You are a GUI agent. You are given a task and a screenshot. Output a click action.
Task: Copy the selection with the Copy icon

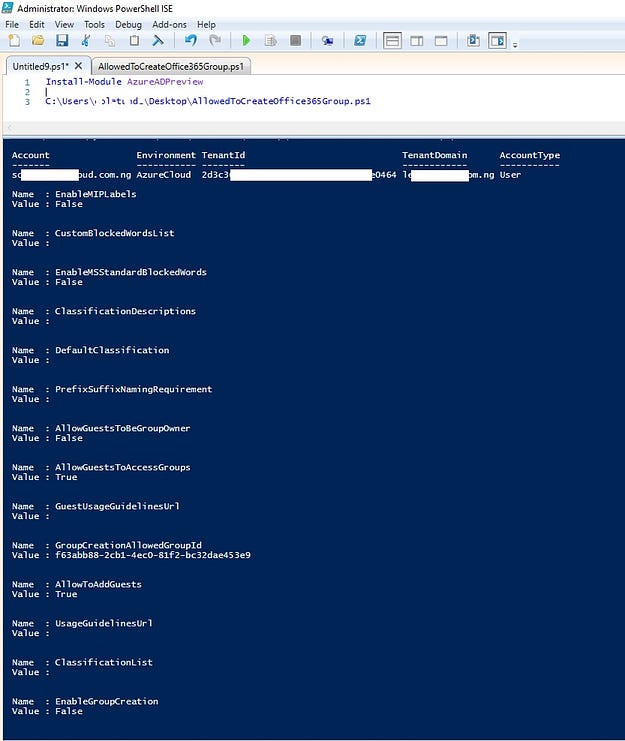tap(110, 41)
